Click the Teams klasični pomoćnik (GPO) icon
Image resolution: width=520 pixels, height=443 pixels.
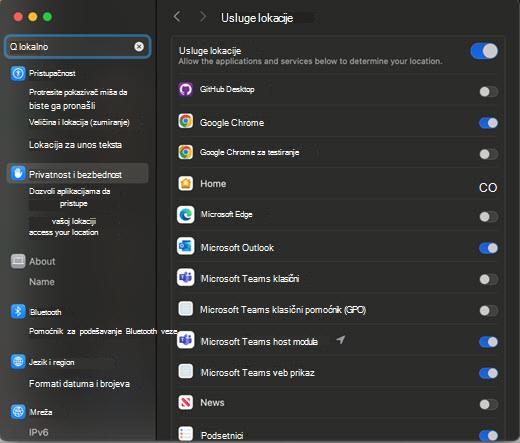186,309
